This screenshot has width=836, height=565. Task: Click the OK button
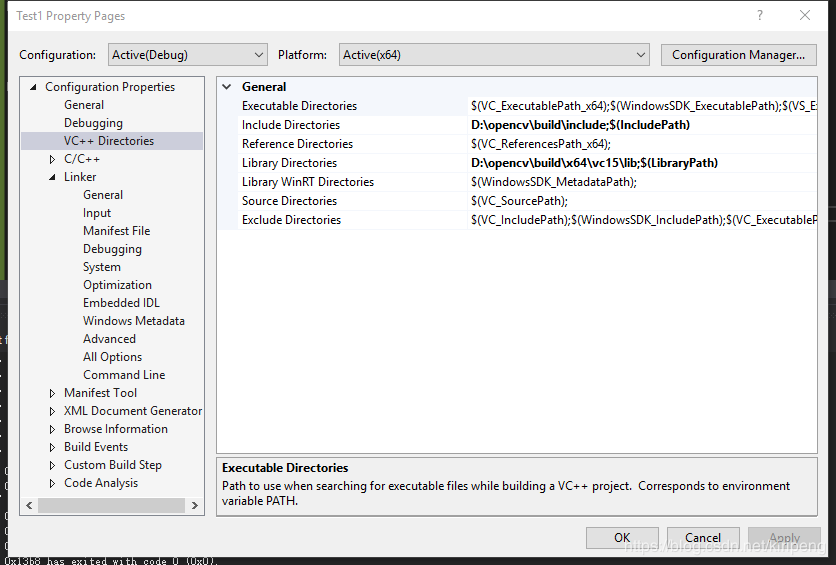[622, 537]
